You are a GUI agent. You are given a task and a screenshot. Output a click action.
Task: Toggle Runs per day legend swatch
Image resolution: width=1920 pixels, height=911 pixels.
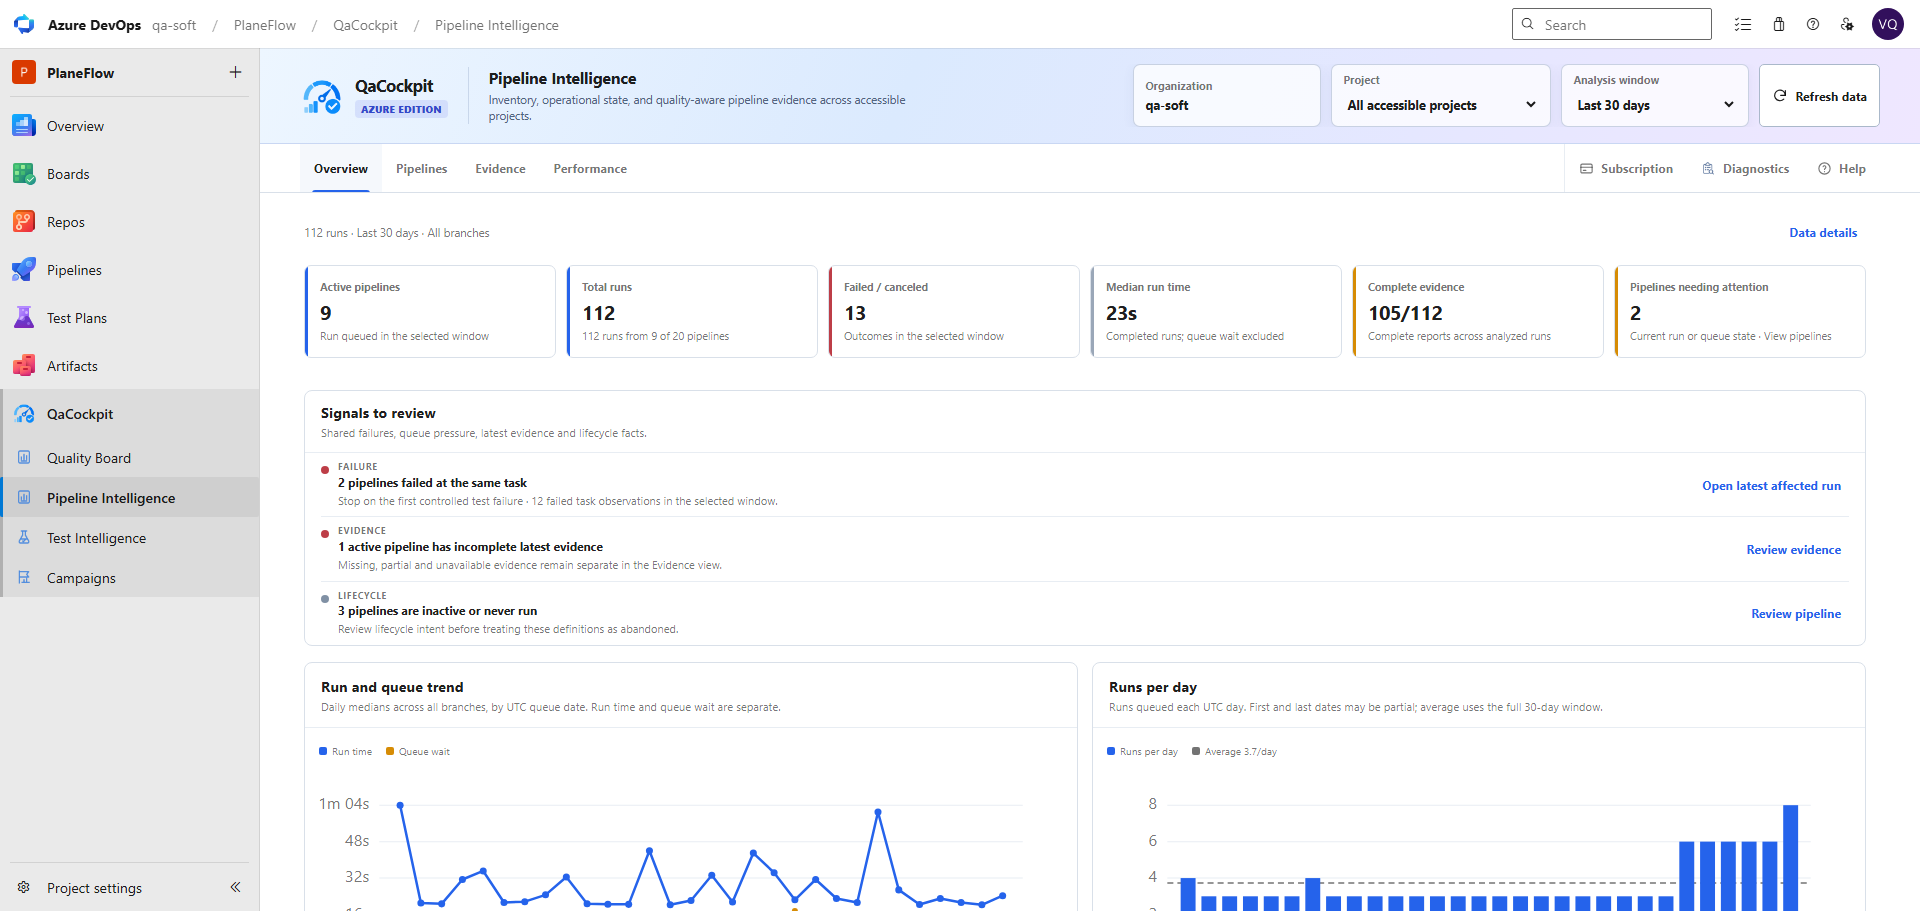1111,751
